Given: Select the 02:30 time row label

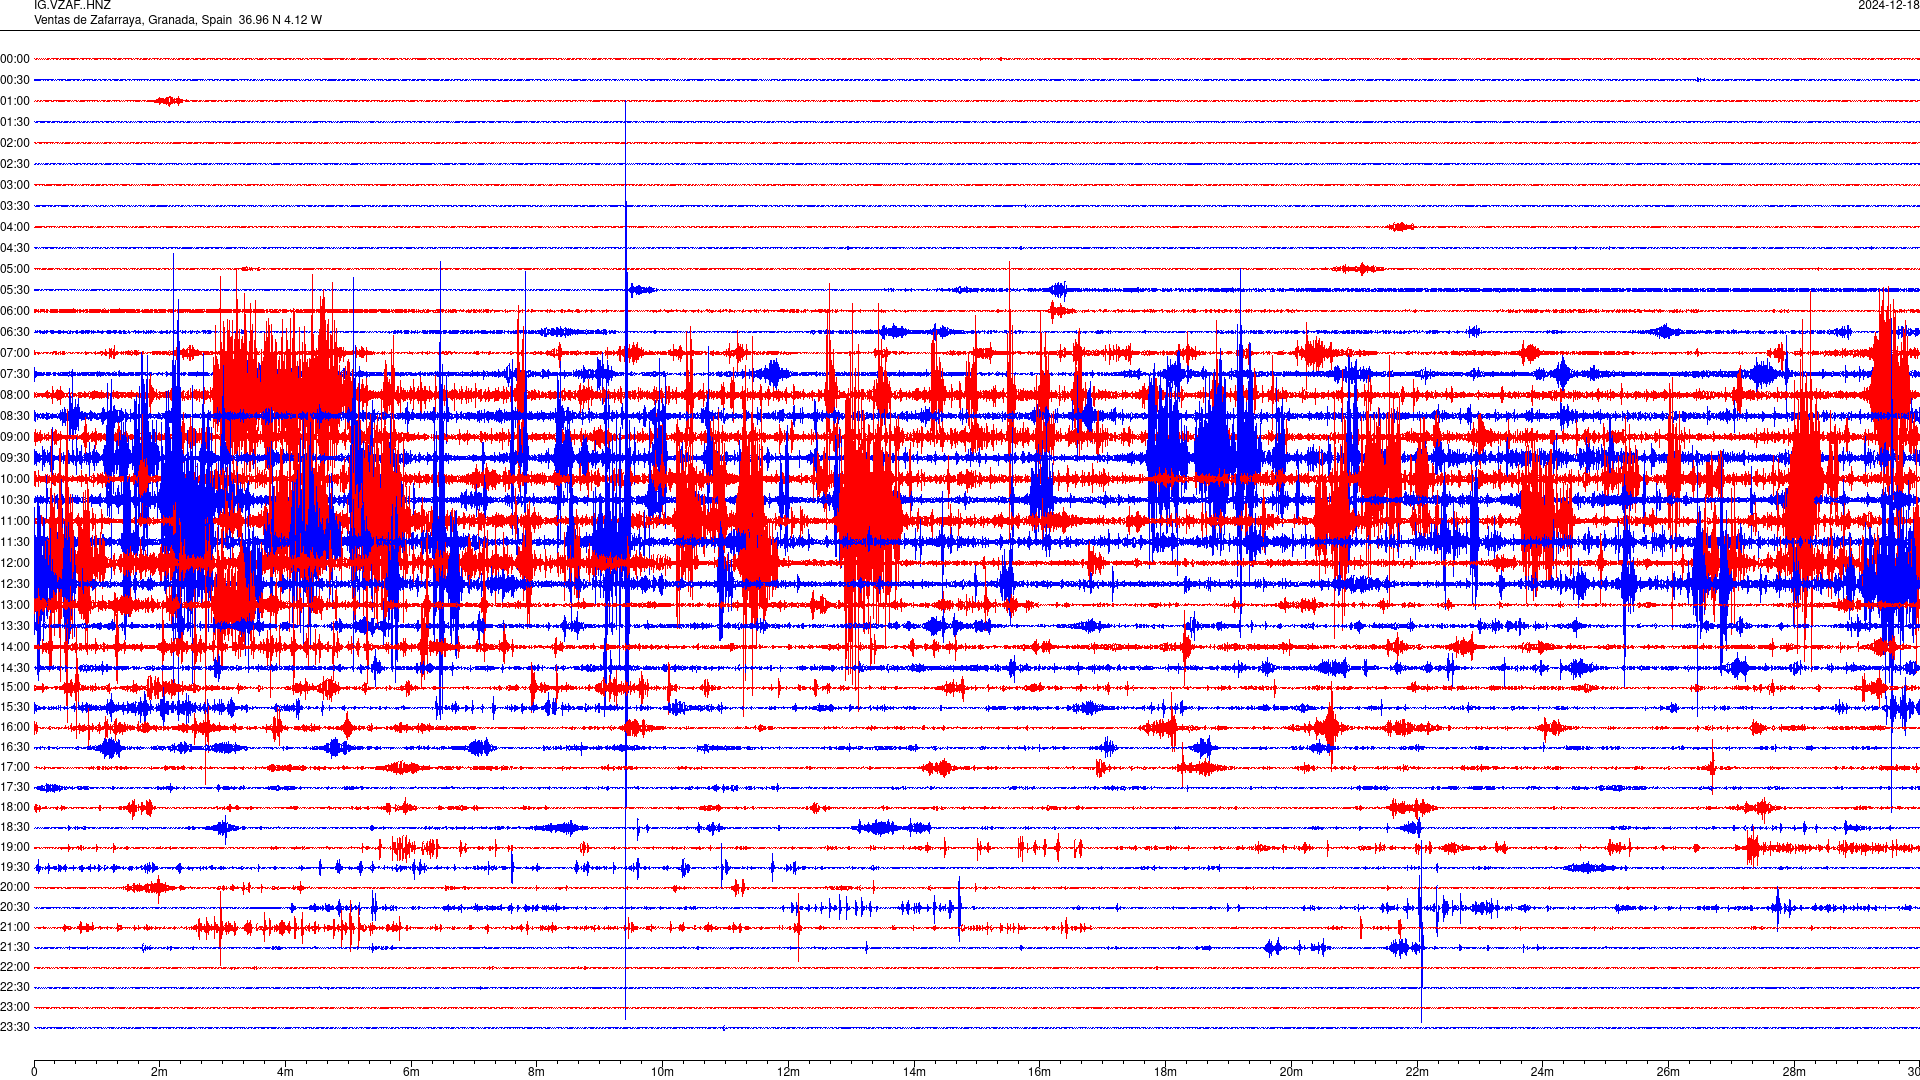Looking at the screenshot, I should [15, 164].
